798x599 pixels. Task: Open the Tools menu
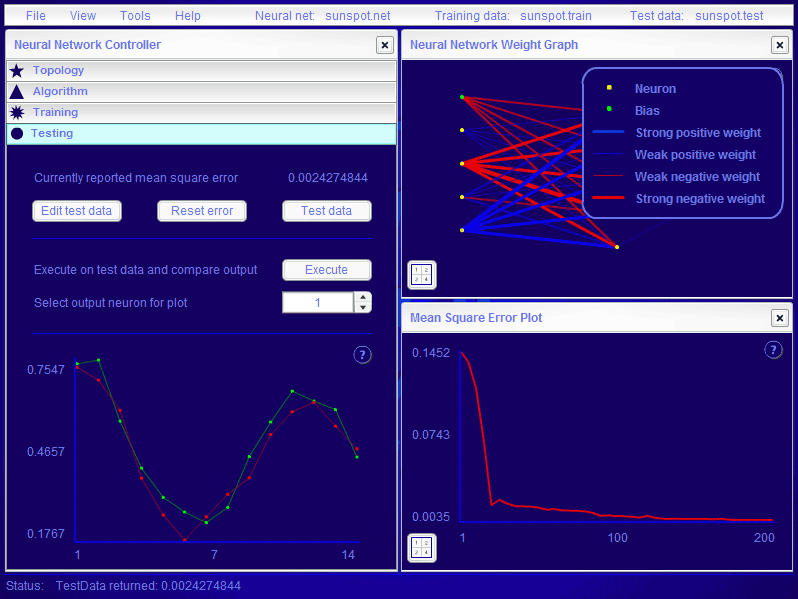135,16
